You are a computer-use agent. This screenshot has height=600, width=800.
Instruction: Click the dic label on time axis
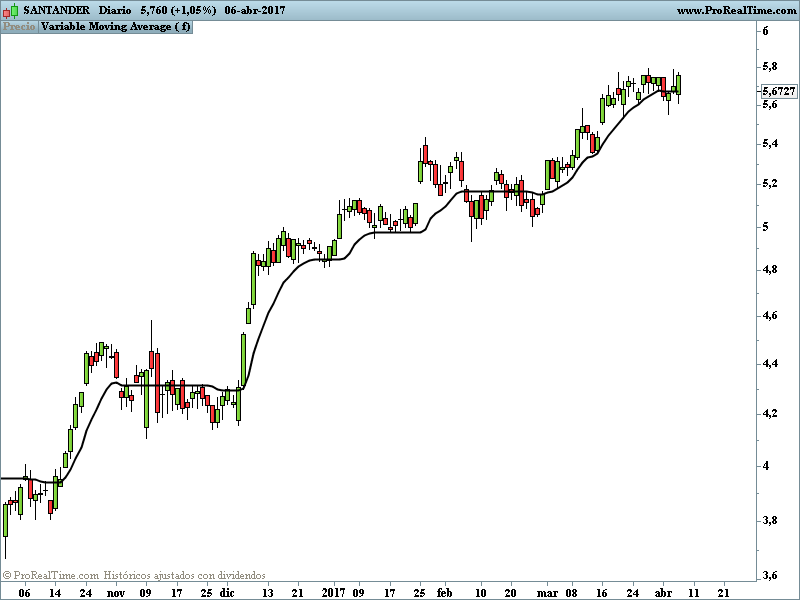[227, 593]
